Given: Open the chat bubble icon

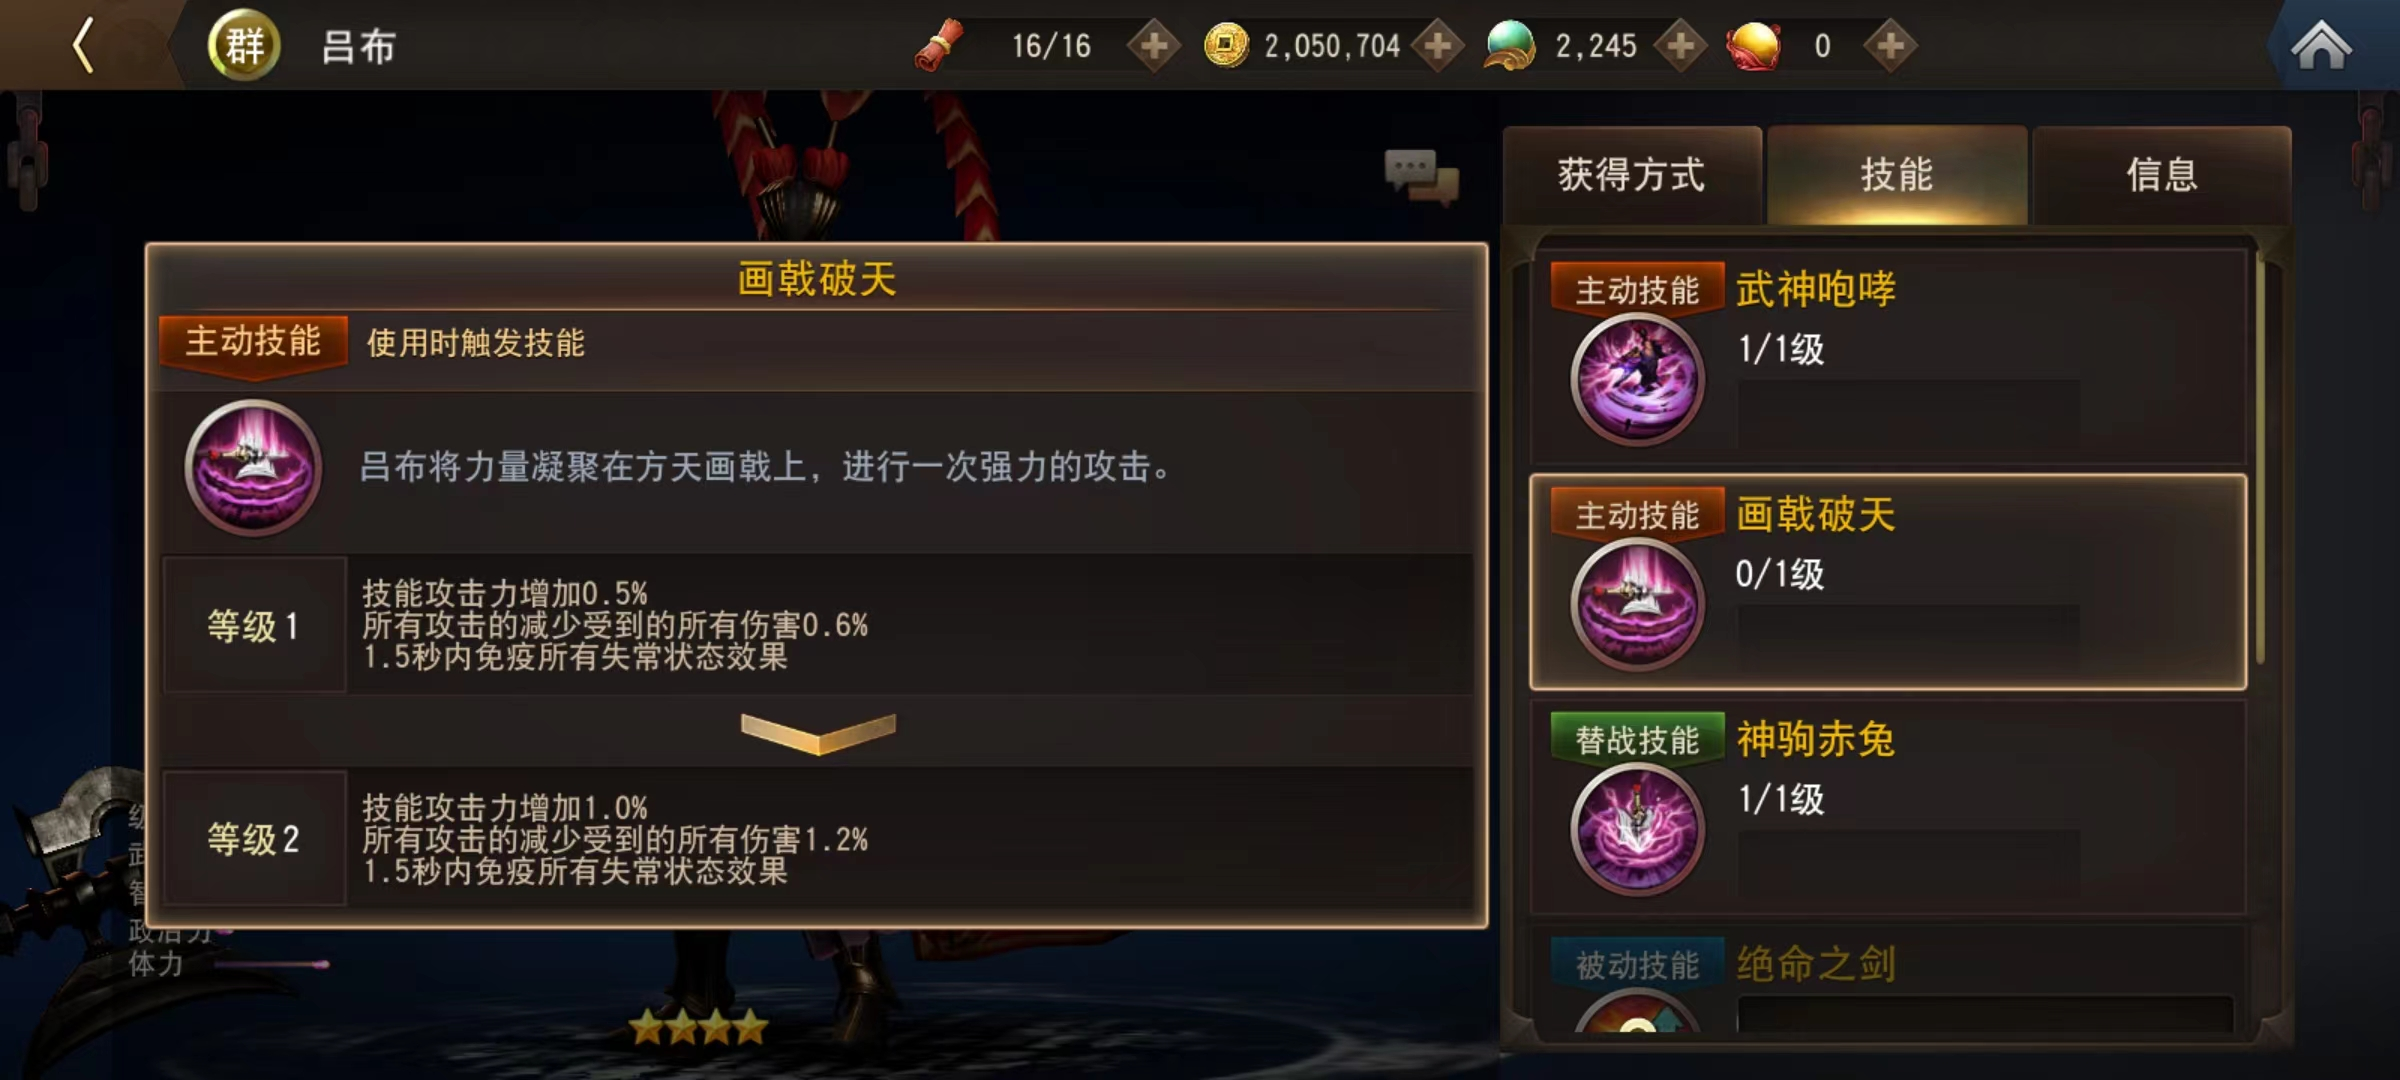Looking at the screenshot, I should [x=1421, y=177].
